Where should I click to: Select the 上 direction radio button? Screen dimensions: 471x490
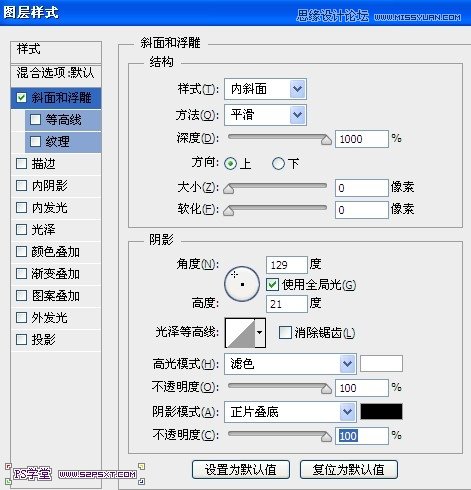(x=230, y=164)
